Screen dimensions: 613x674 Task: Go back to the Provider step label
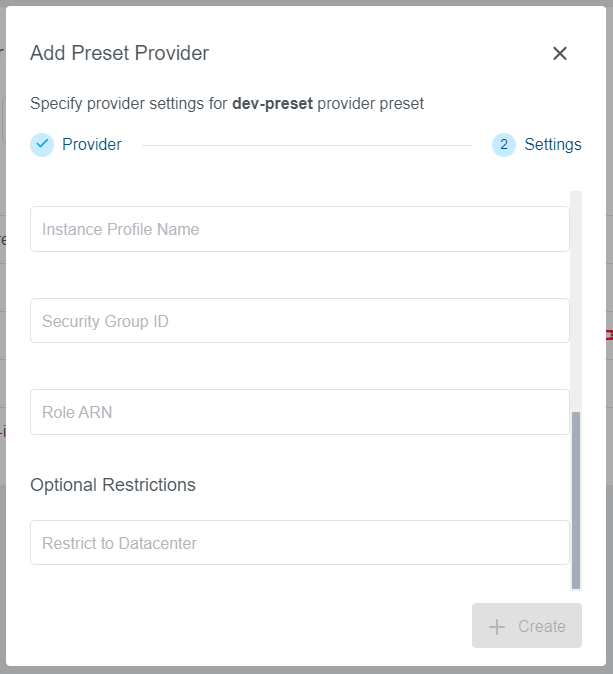click(92, 145)
